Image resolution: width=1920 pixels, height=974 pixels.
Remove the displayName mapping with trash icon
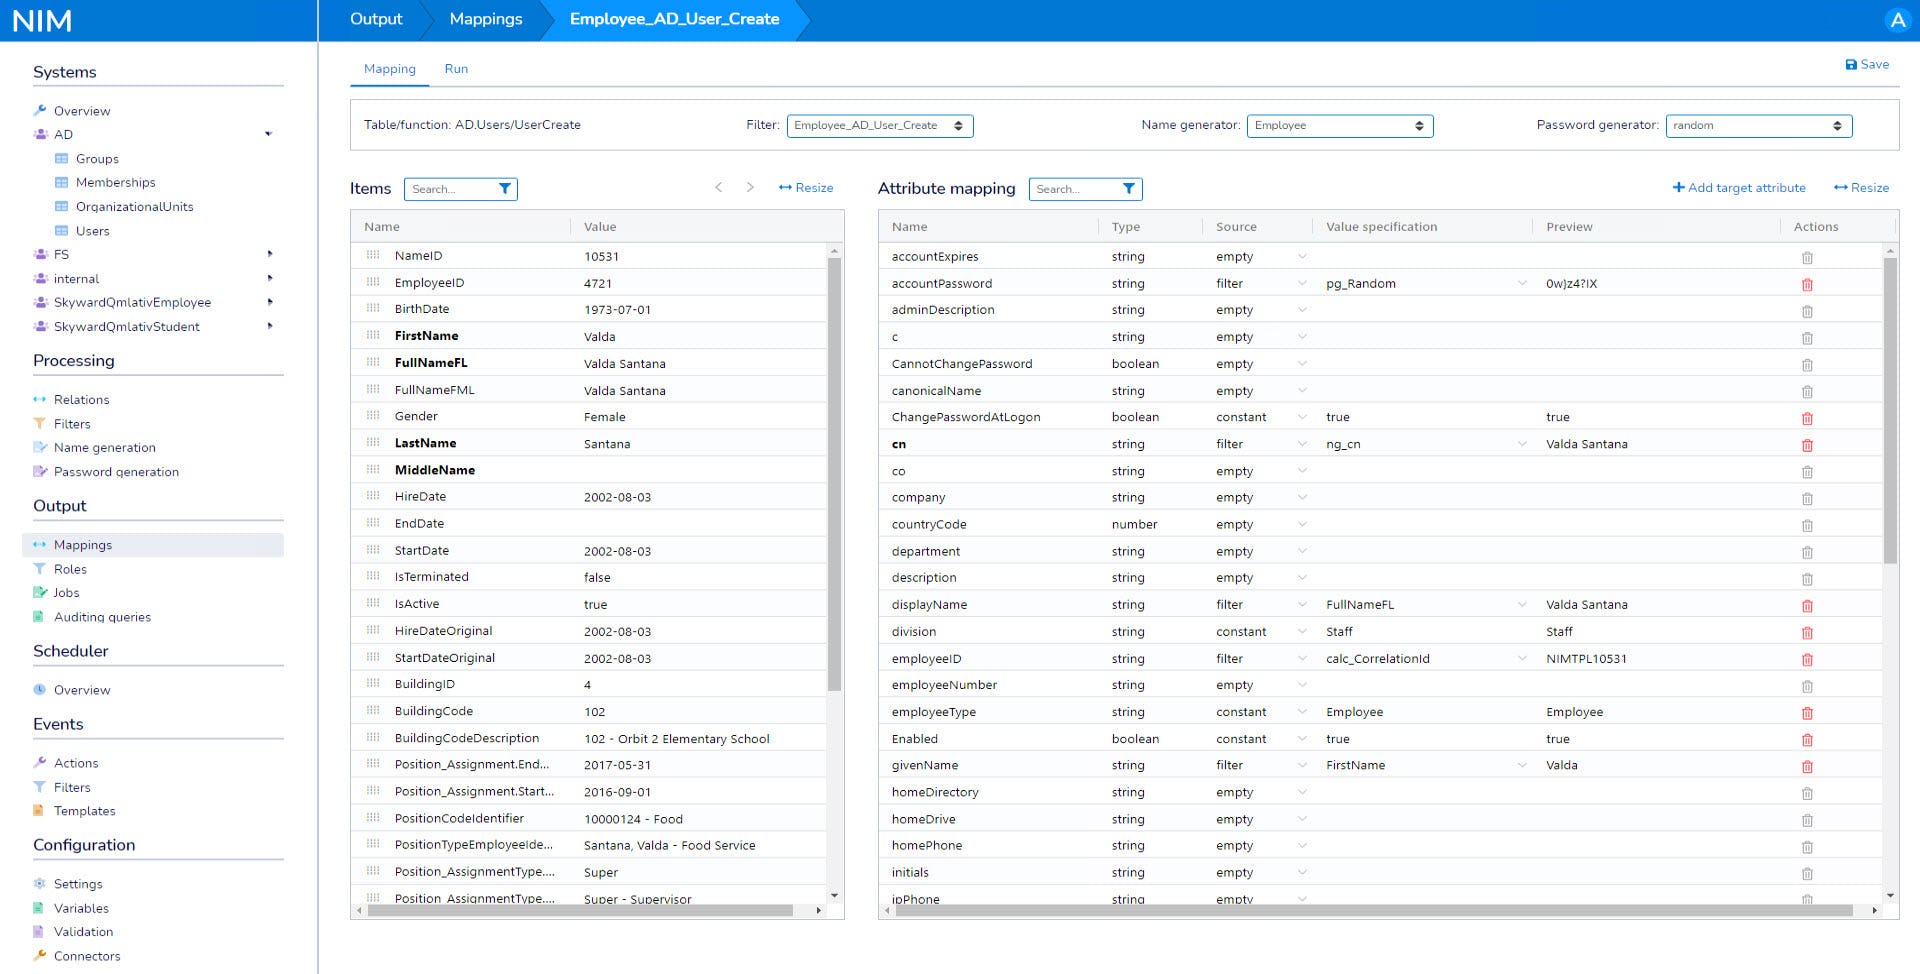tap(1806, 605)
